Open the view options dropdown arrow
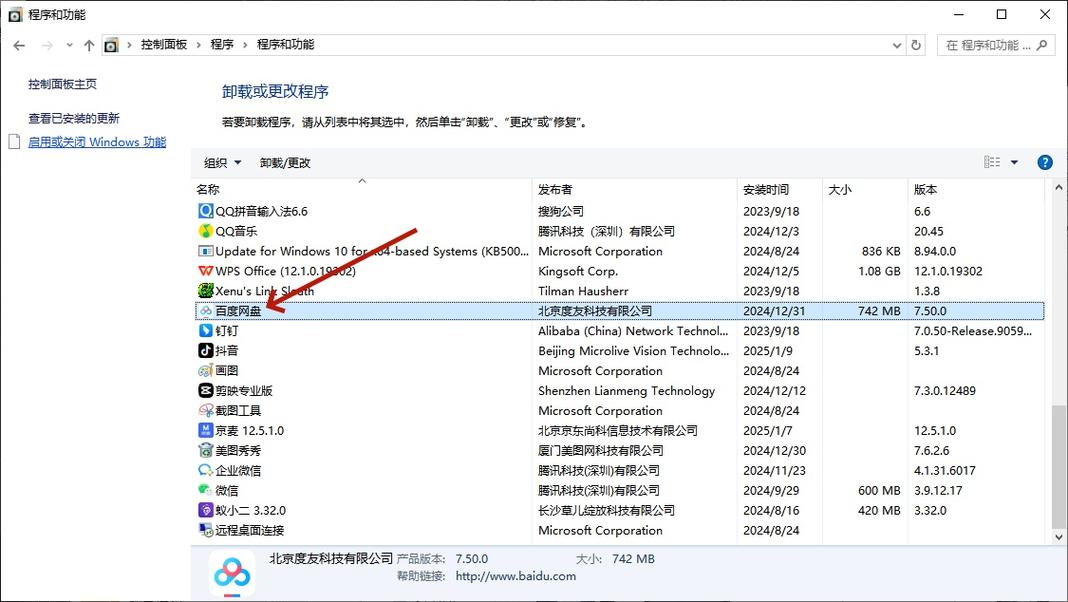Screen dimensions: 1068x602 tap(1012, 161)
